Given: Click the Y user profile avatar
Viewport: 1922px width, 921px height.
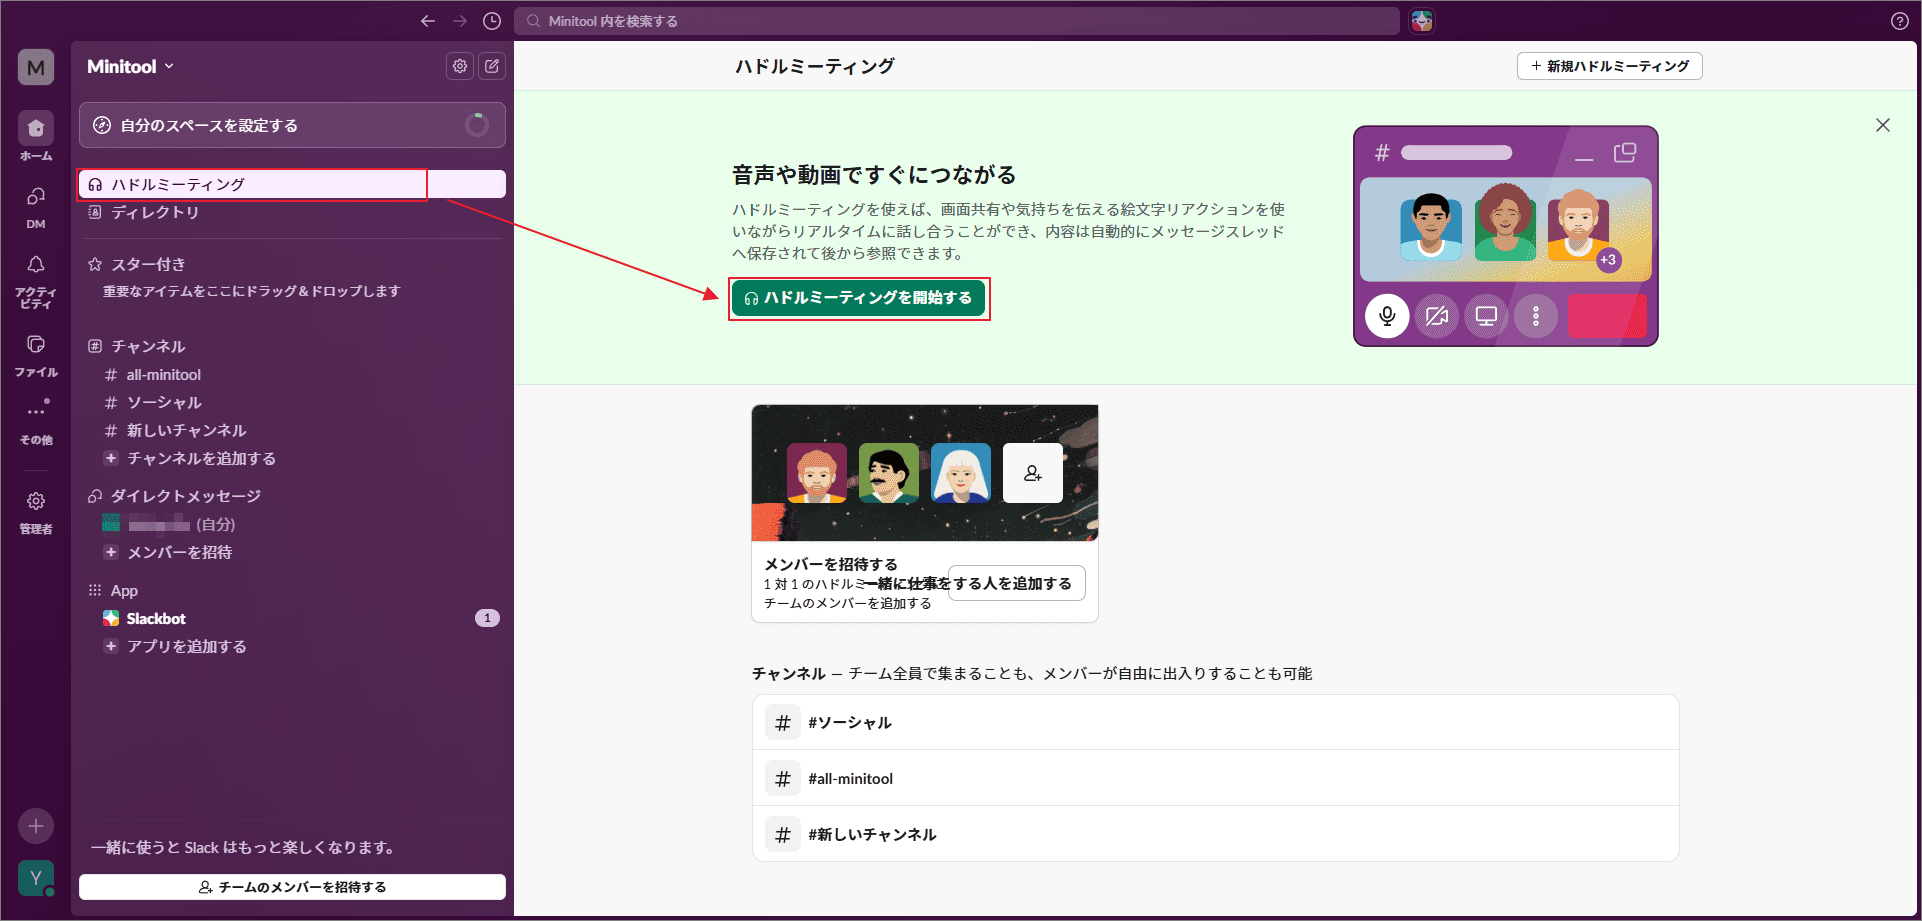Looking at the screenshot, I should click(x=36, y=878).
